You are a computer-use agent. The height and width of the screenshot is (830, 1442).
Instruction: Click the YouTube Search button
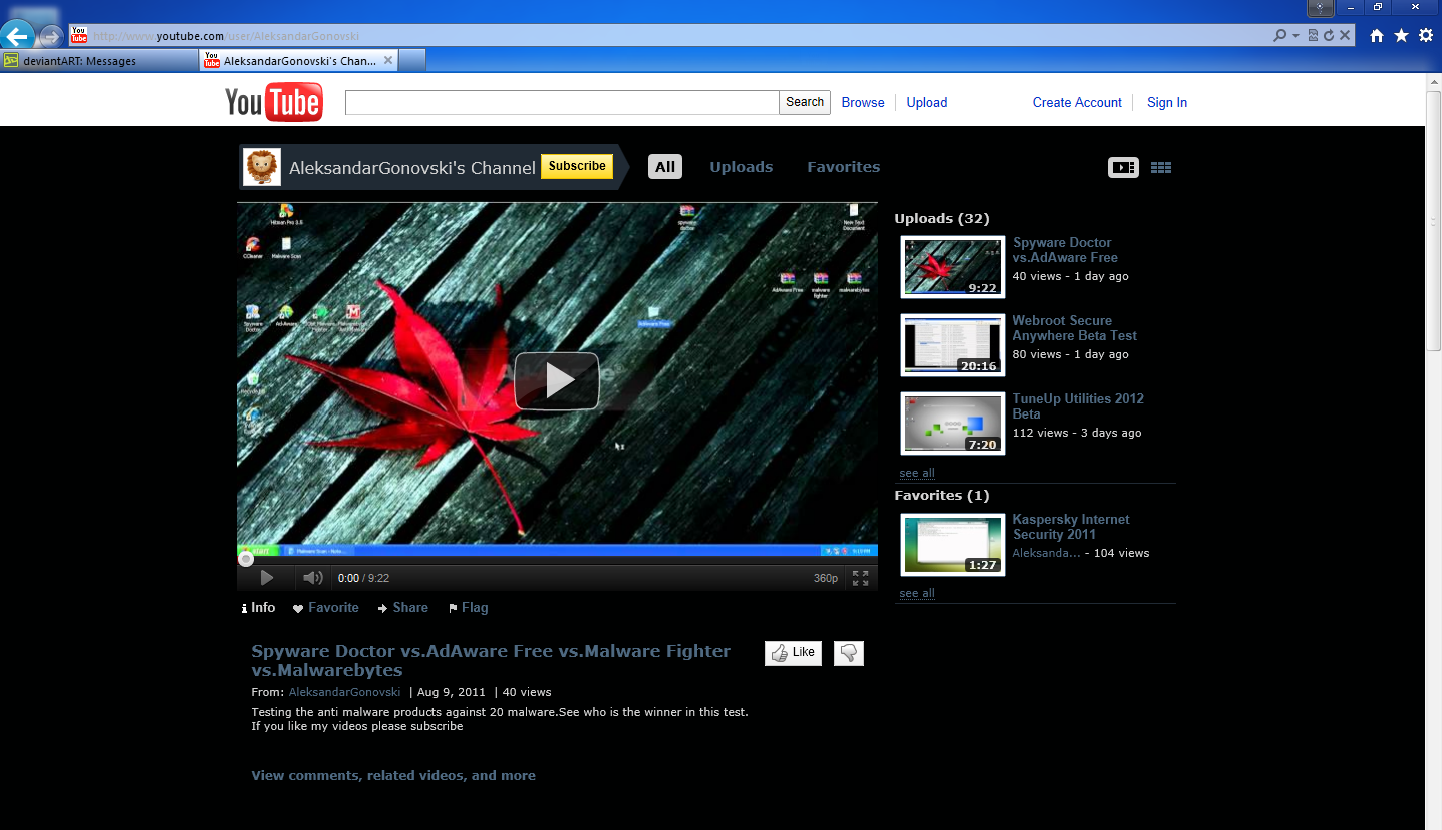point(805,102)
